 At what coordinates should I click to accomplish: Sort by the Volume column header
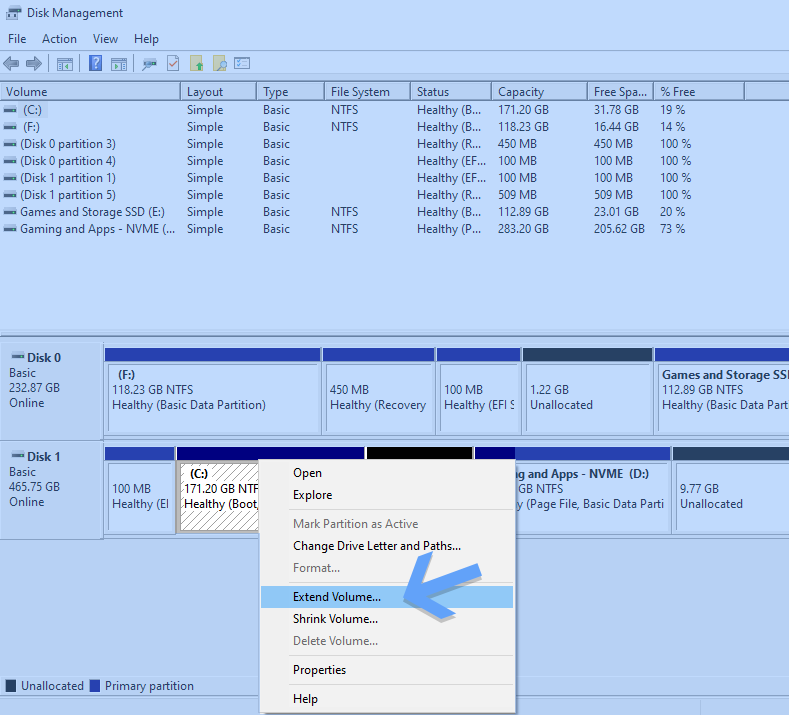(91, 92)
